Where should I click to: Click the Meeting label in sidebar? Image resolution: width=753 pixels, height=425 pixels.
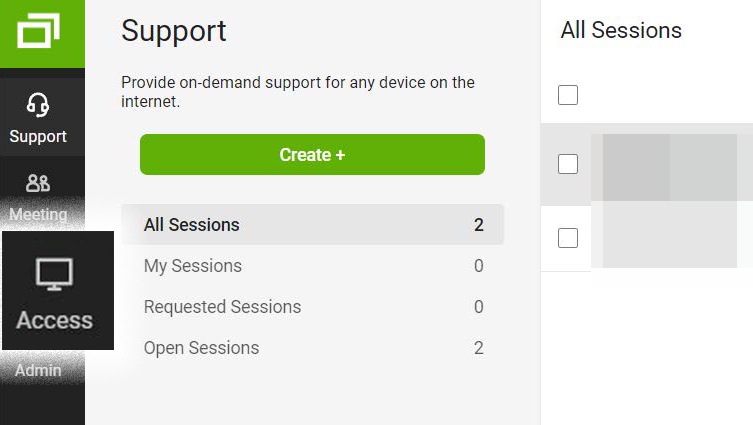coord(38,214)
